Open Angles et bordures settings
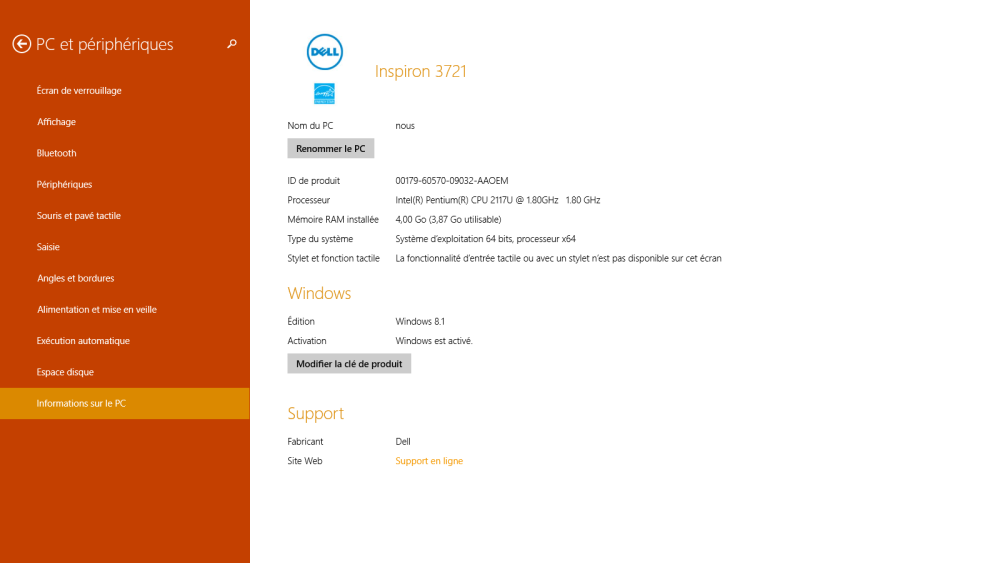The height and width of the screenshot is (563, 1000). point(75,278)
